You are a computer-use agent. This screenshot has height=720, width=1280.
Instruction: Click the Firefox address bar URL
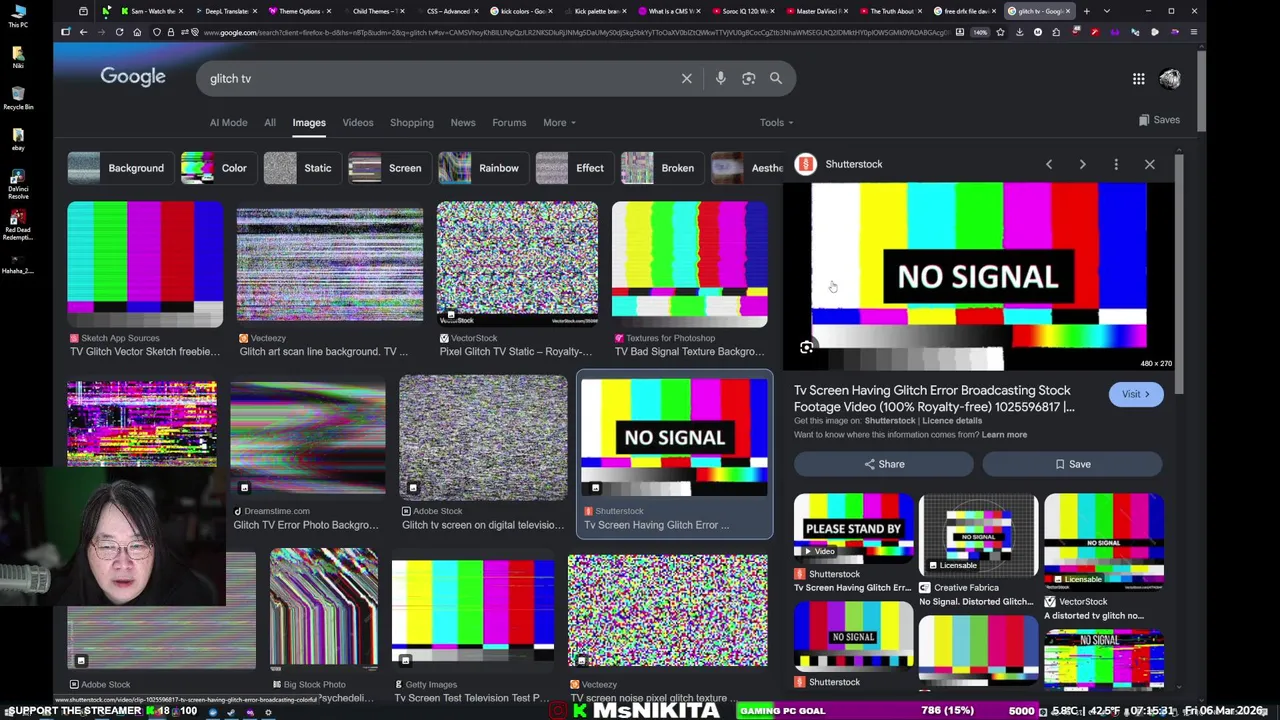pos(575,32)
